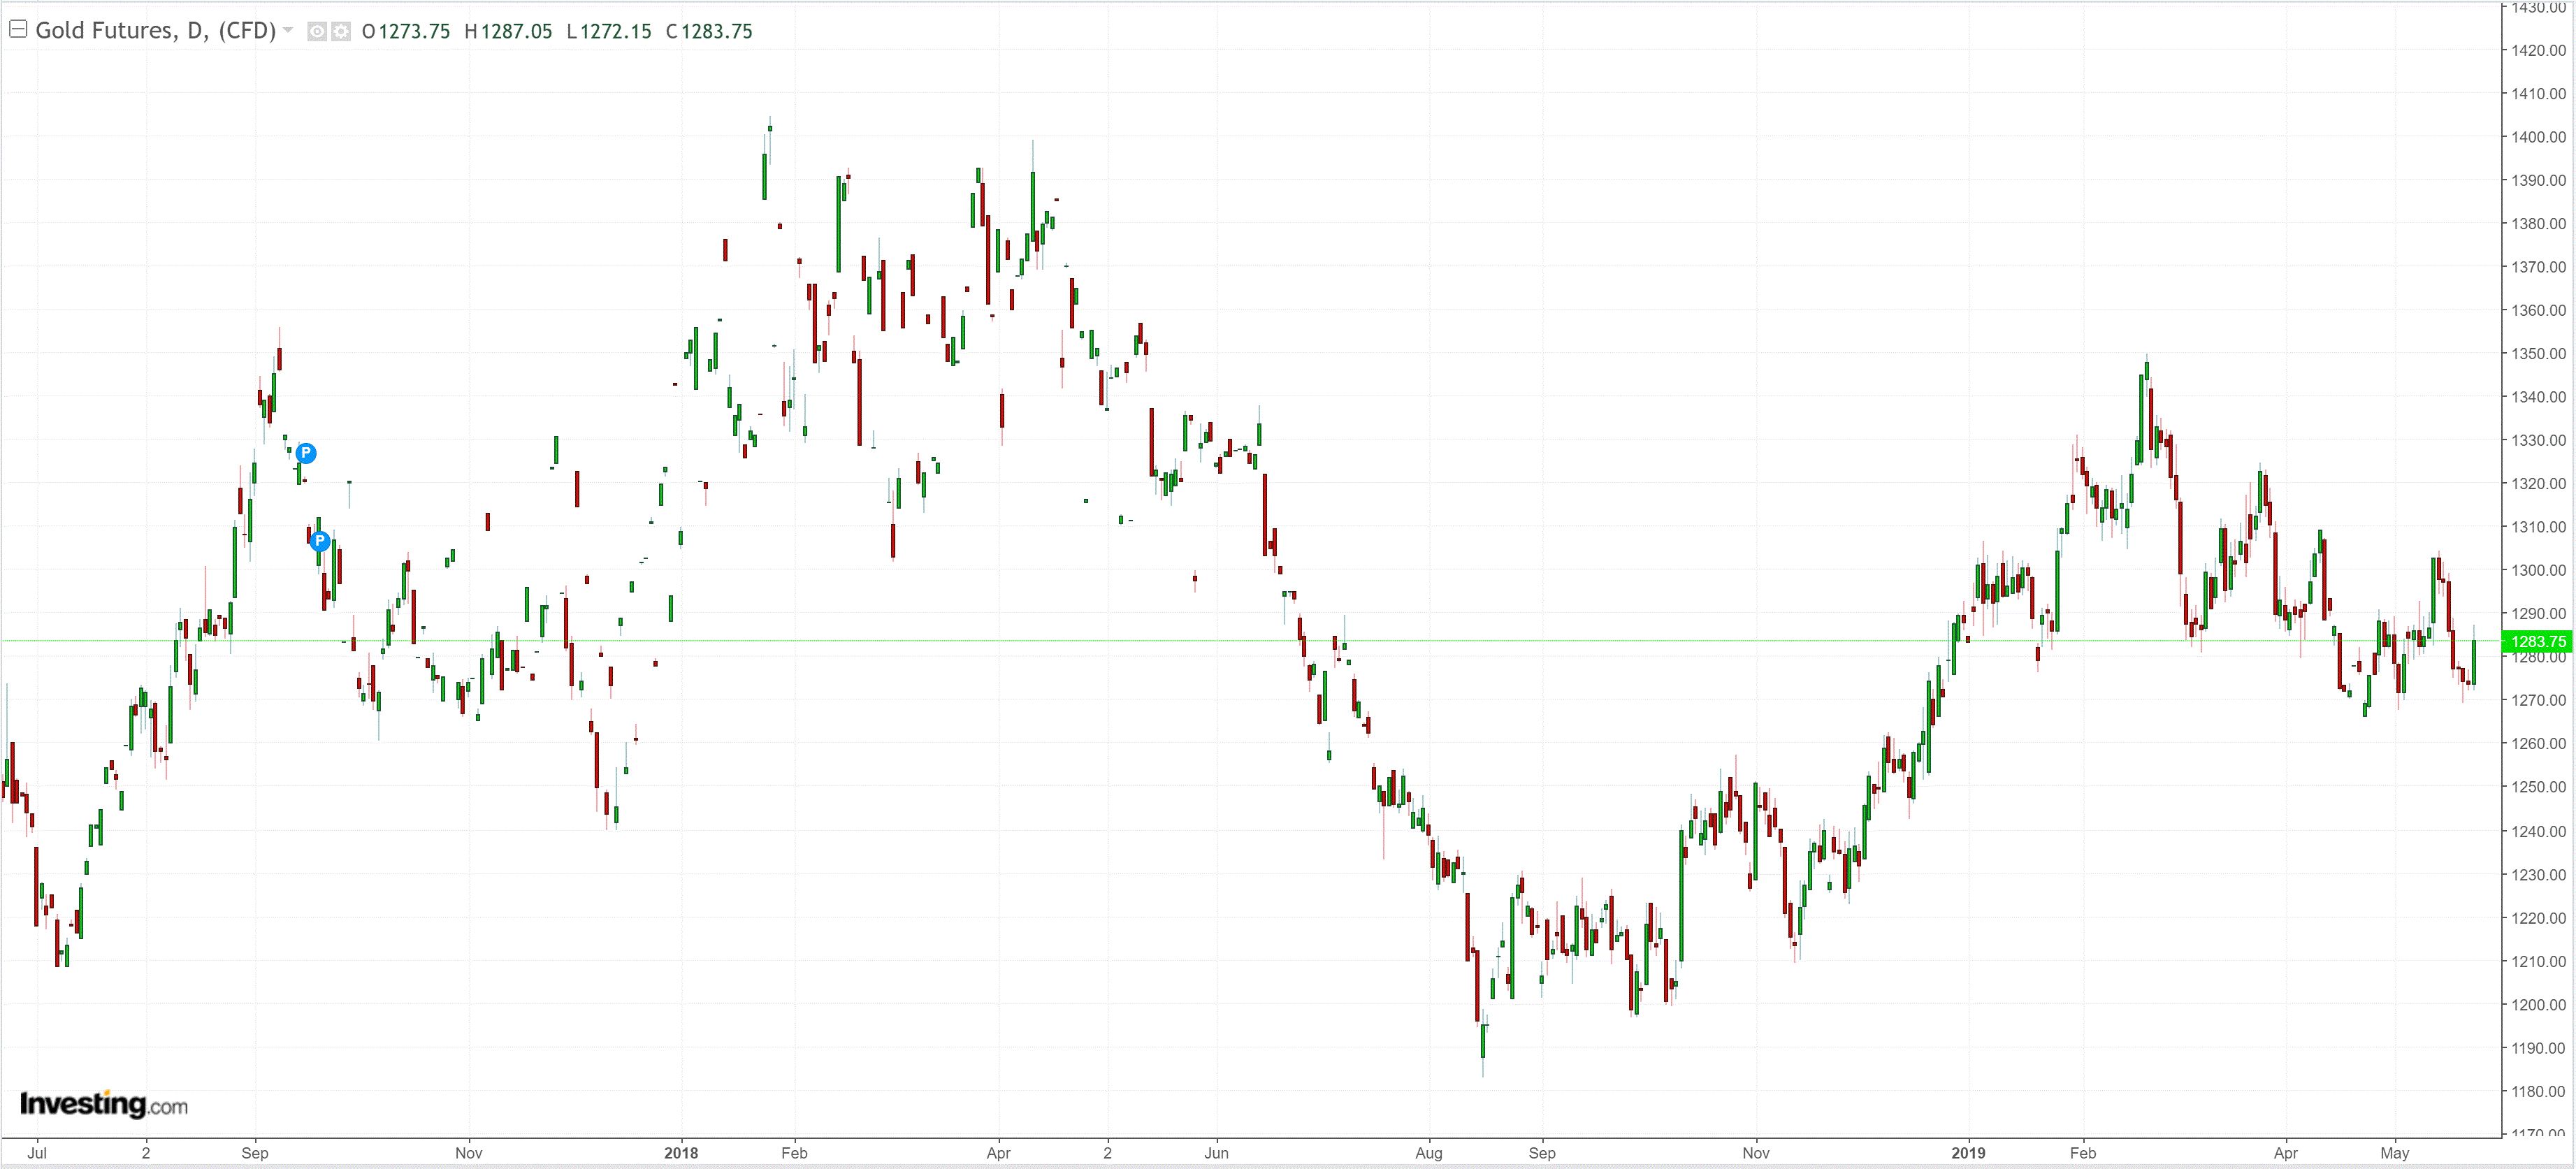Click the 1200.00 price axis label
This screenshot has height=1169, width=2576.
coord(2538,1005)
